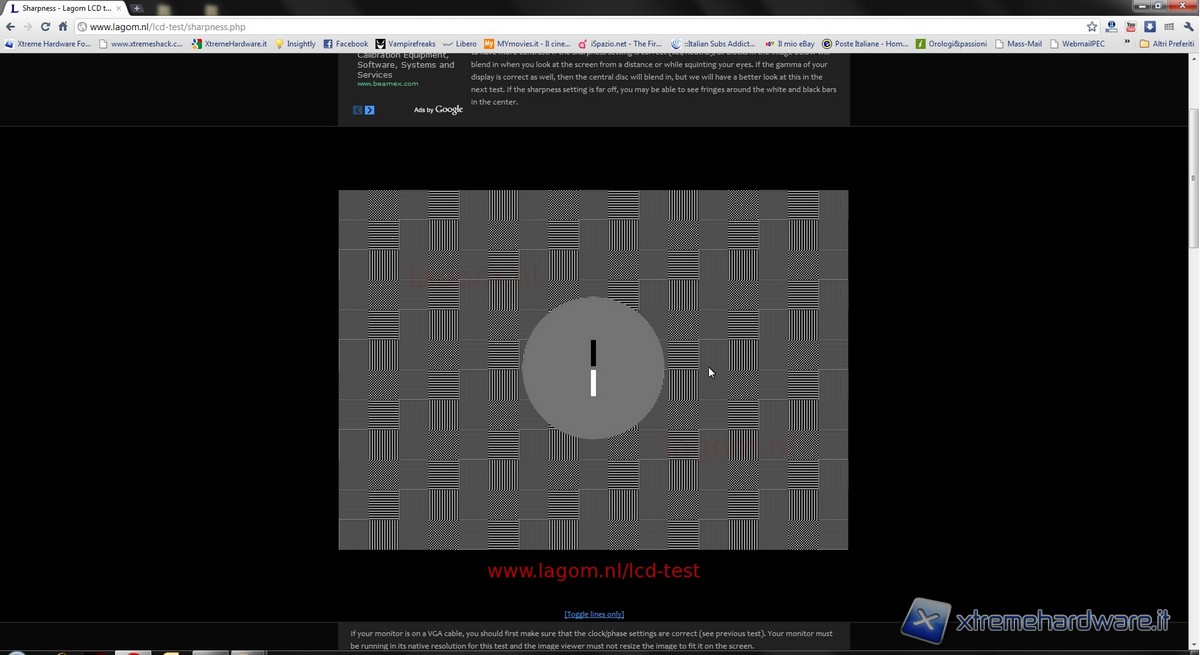This screenshot has height=655, width=1200.
Task: Click the page vertical scrollbar
Action: tap(1193, 150)
